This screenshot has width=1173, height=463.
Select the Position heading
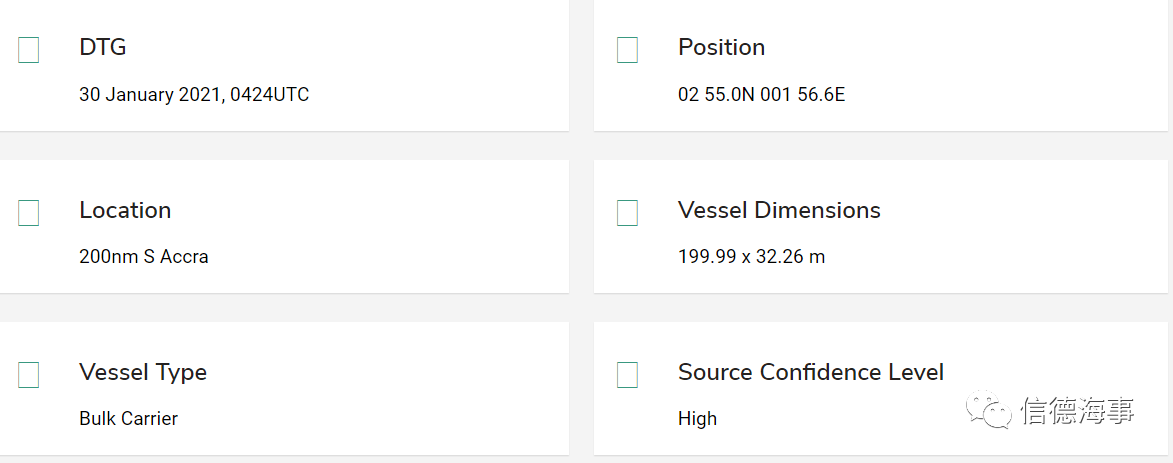click(x=721, y=47)
